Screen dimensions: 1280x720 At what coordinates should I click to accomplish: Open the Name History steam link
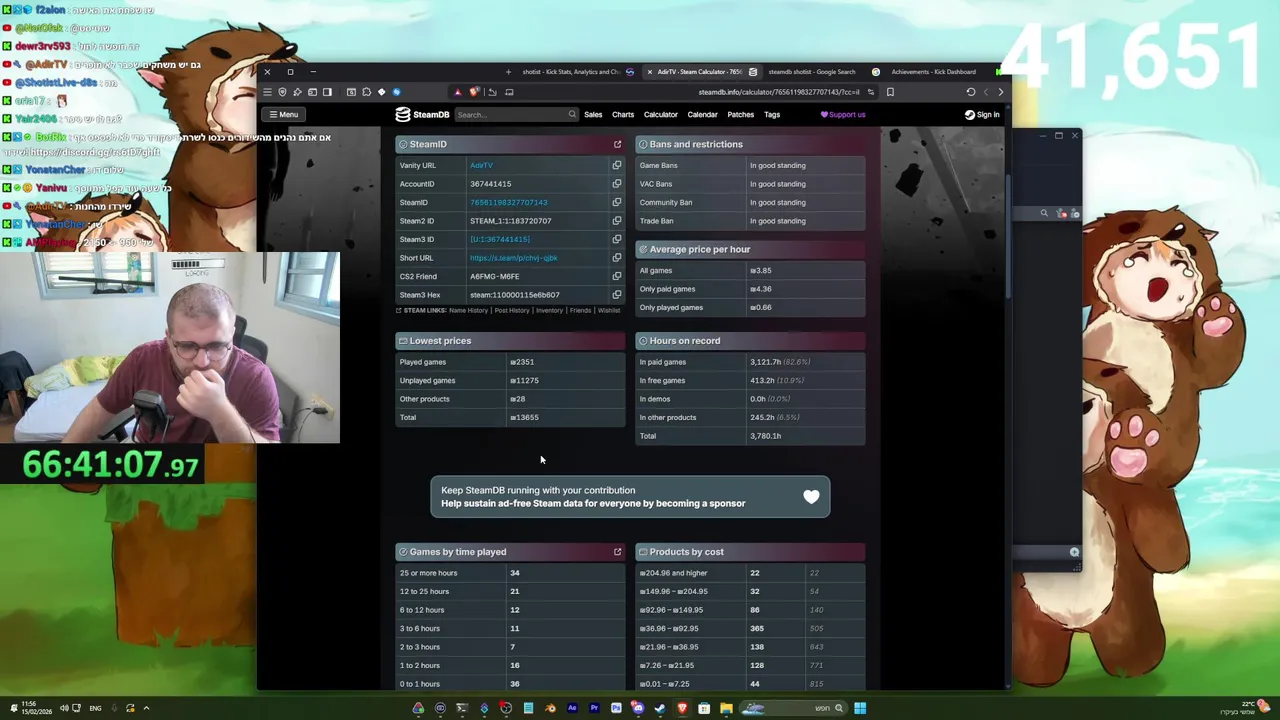(x=468, y=310)
